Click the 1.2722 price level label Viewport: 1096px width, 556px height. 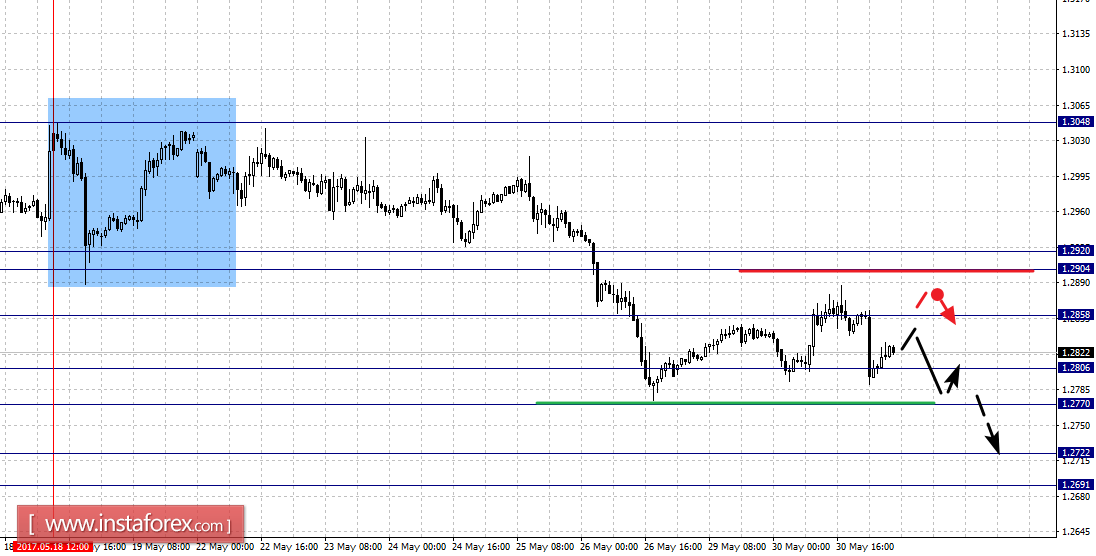coord(1076,452)
